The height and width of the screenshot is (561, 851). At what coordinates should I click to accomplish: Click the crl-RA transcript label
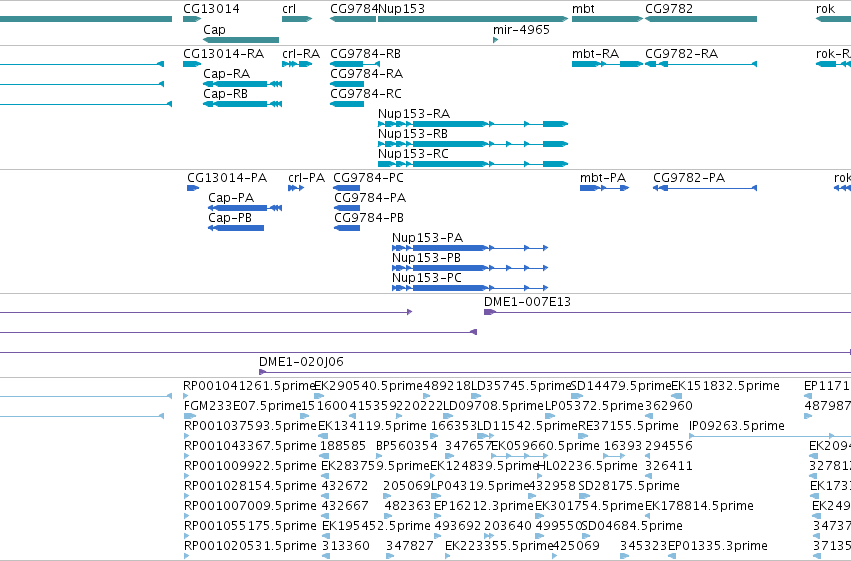(301, 54)
